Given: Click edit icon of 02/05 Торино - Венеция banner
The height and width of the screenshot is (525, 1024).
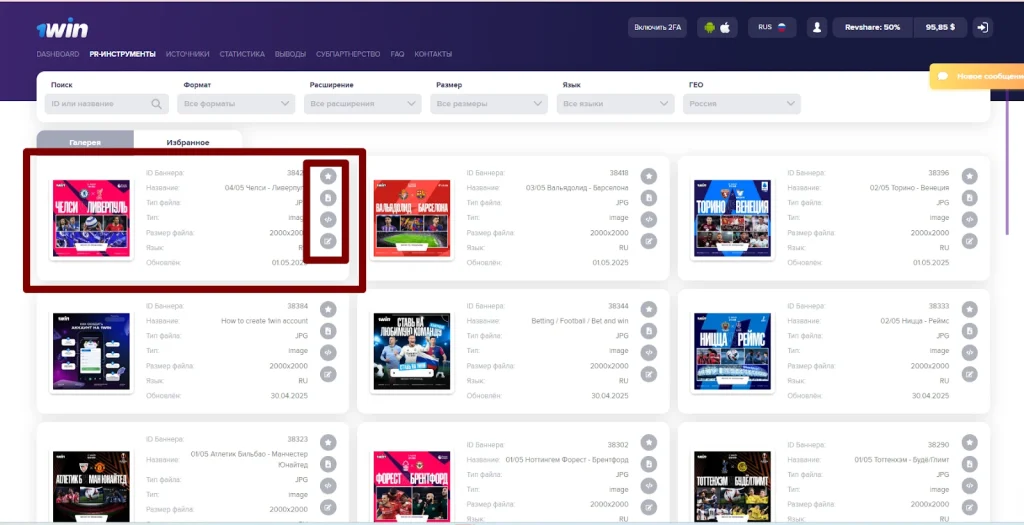Looking at the screenshot, I should pyautogui.click(x=970, y=241).
